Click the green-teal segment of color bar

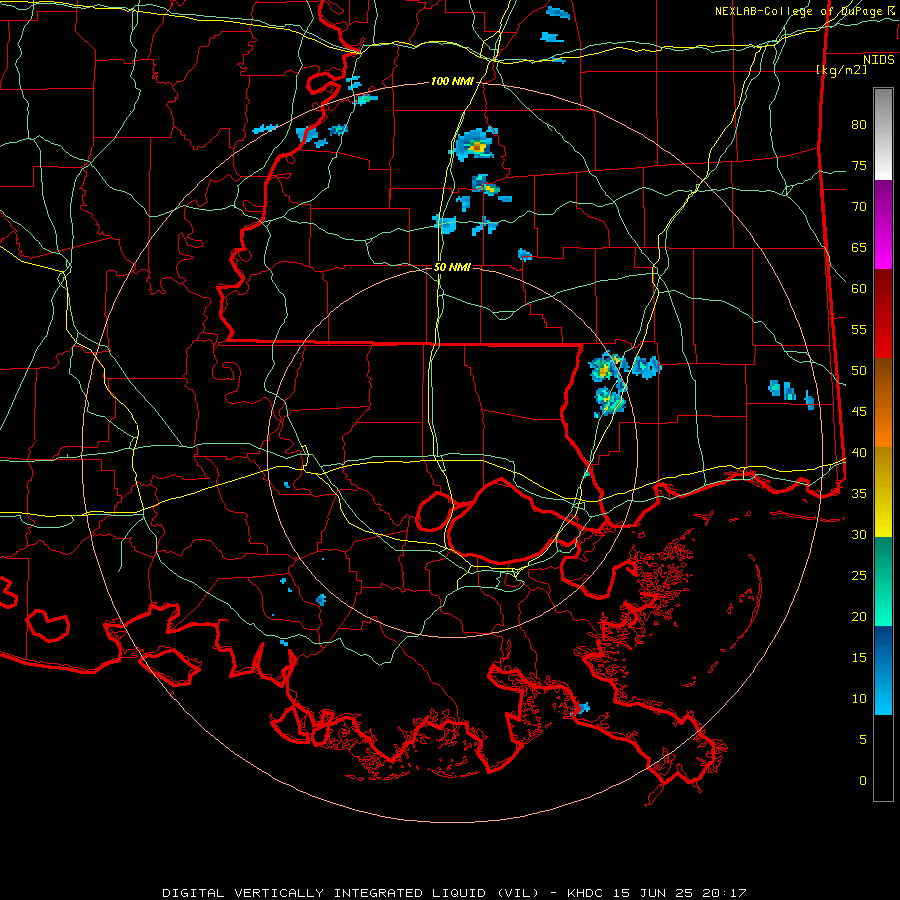883,581
